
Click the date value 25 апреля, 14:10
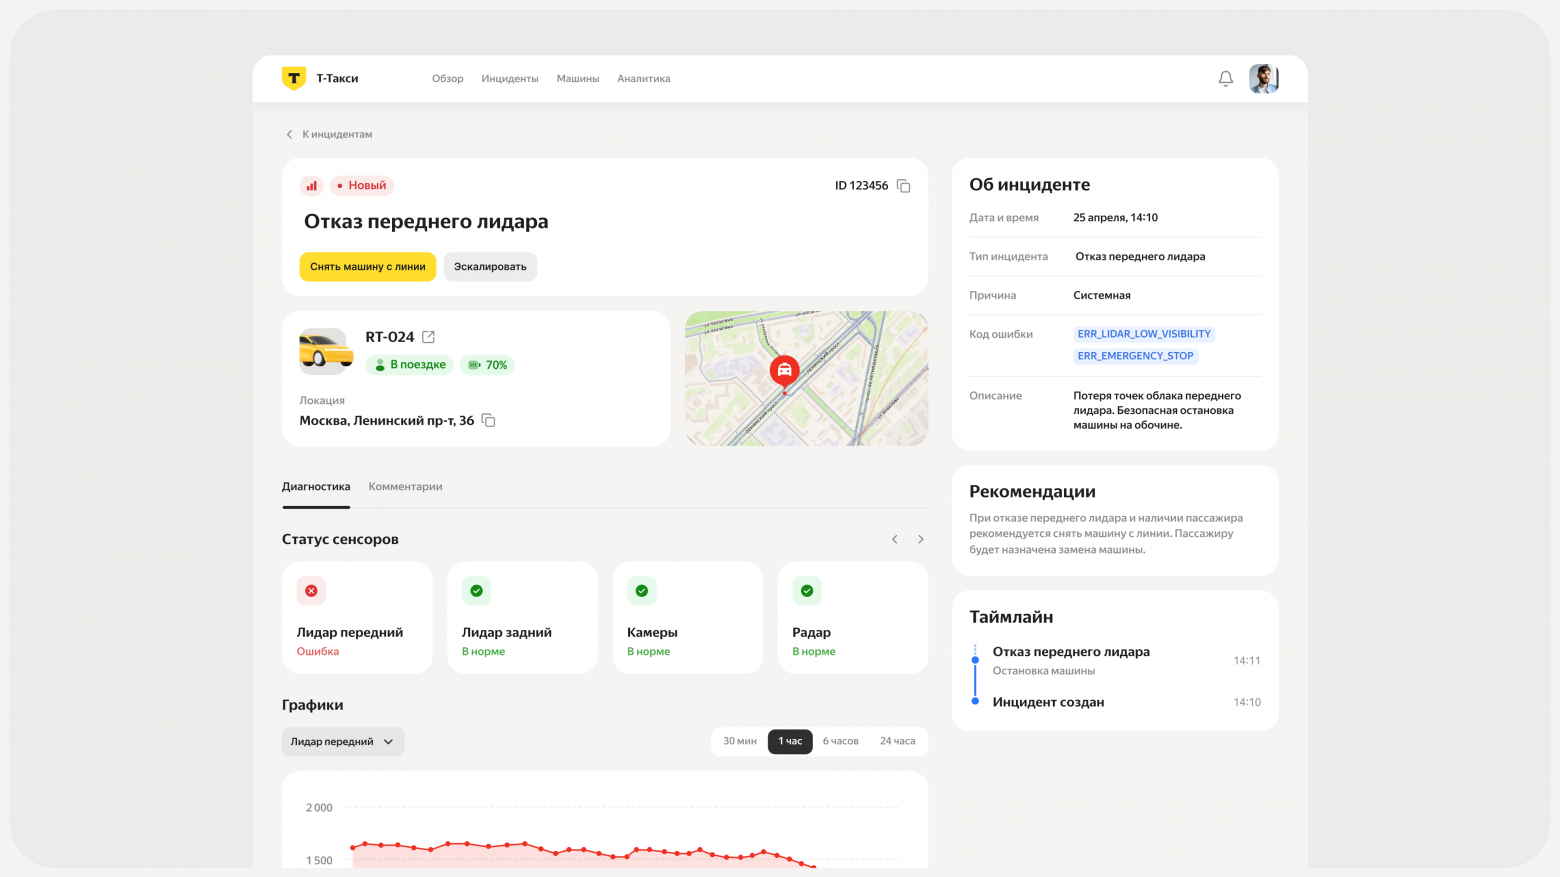pyautogui.click(x=1115, y=217)
